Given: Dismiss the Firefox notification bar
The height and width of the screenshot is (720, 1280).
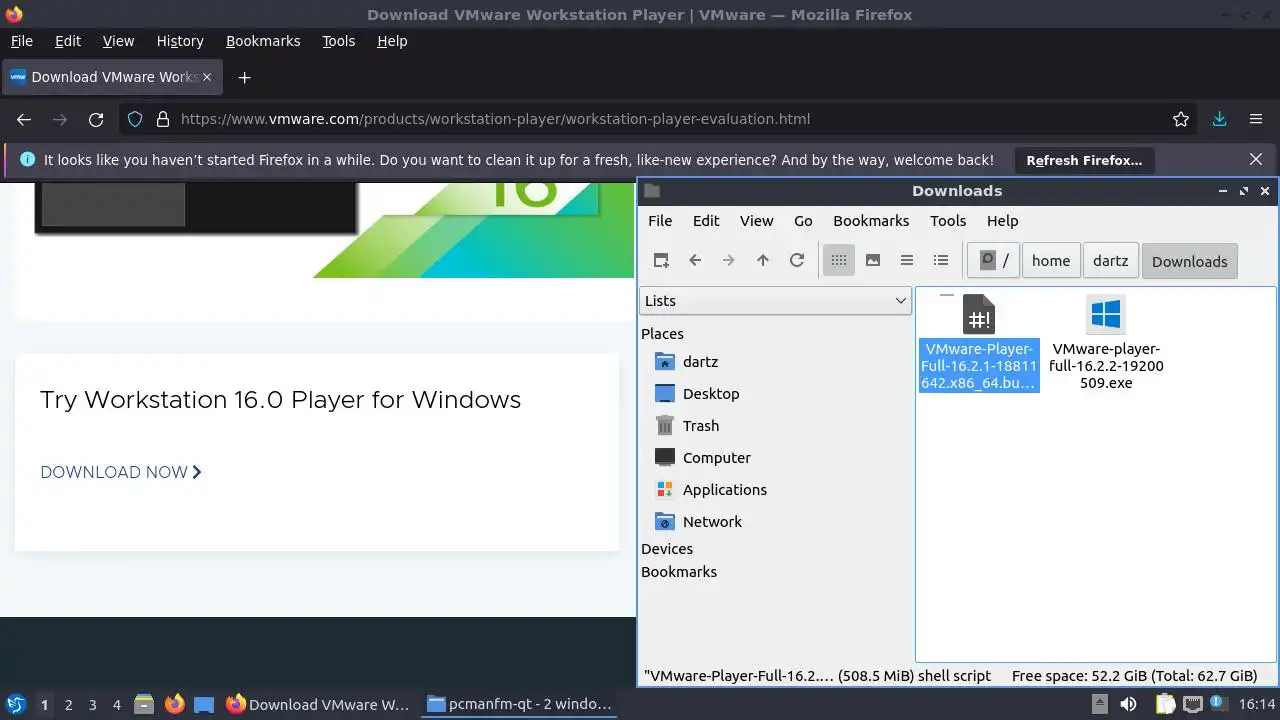Looking at the screenshot, I should click(x=1256, y=159).
